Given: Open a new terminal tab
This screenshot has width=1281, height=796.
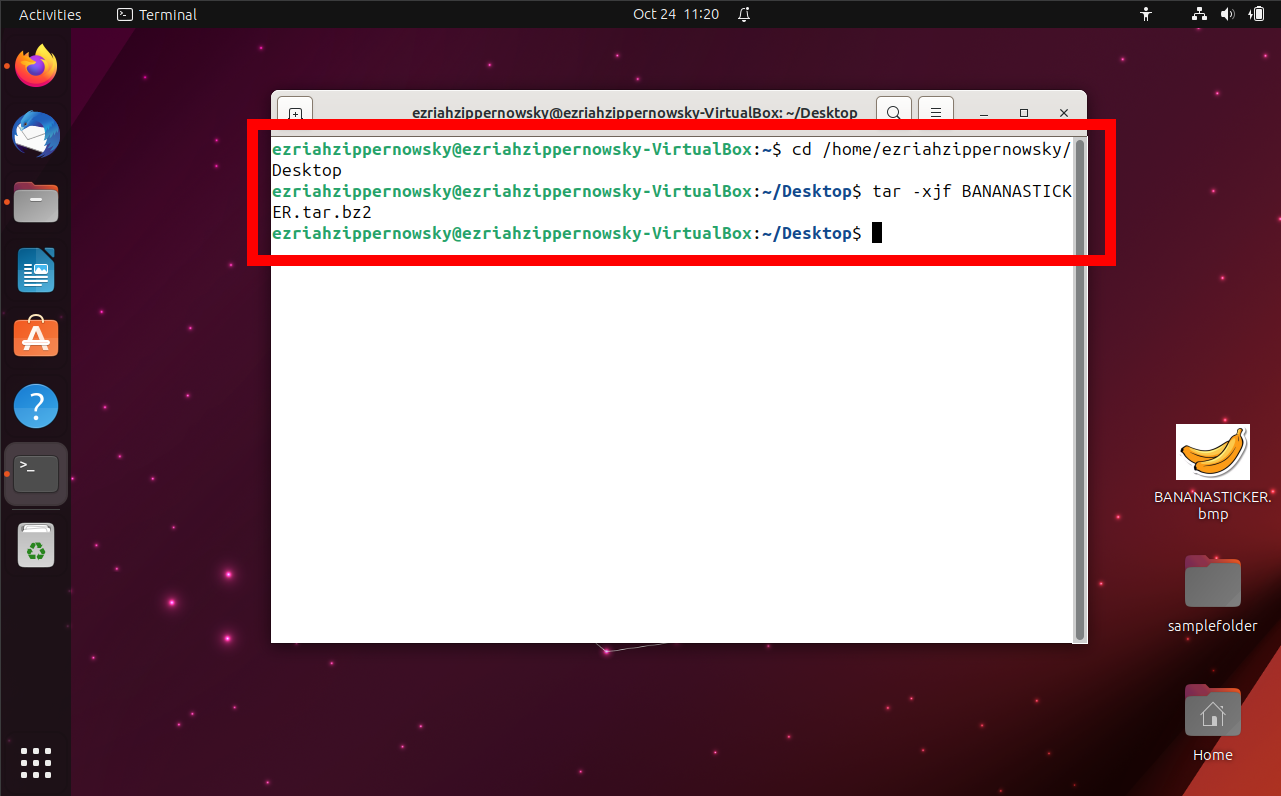Looking at the screenshot, I should (294, 112).
